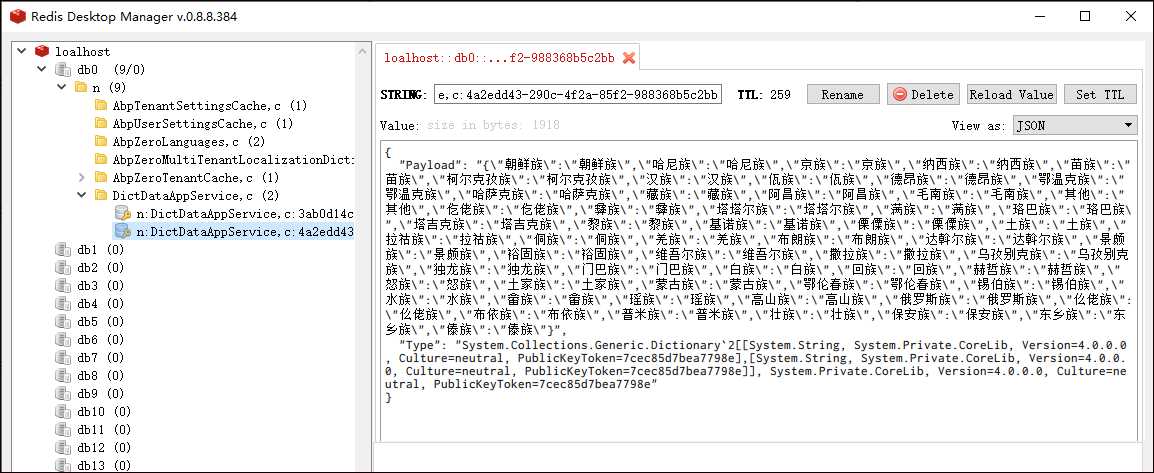
Task: Select the AbpZeroLanguages,c (2) row
Action: (x=188, y=142)
